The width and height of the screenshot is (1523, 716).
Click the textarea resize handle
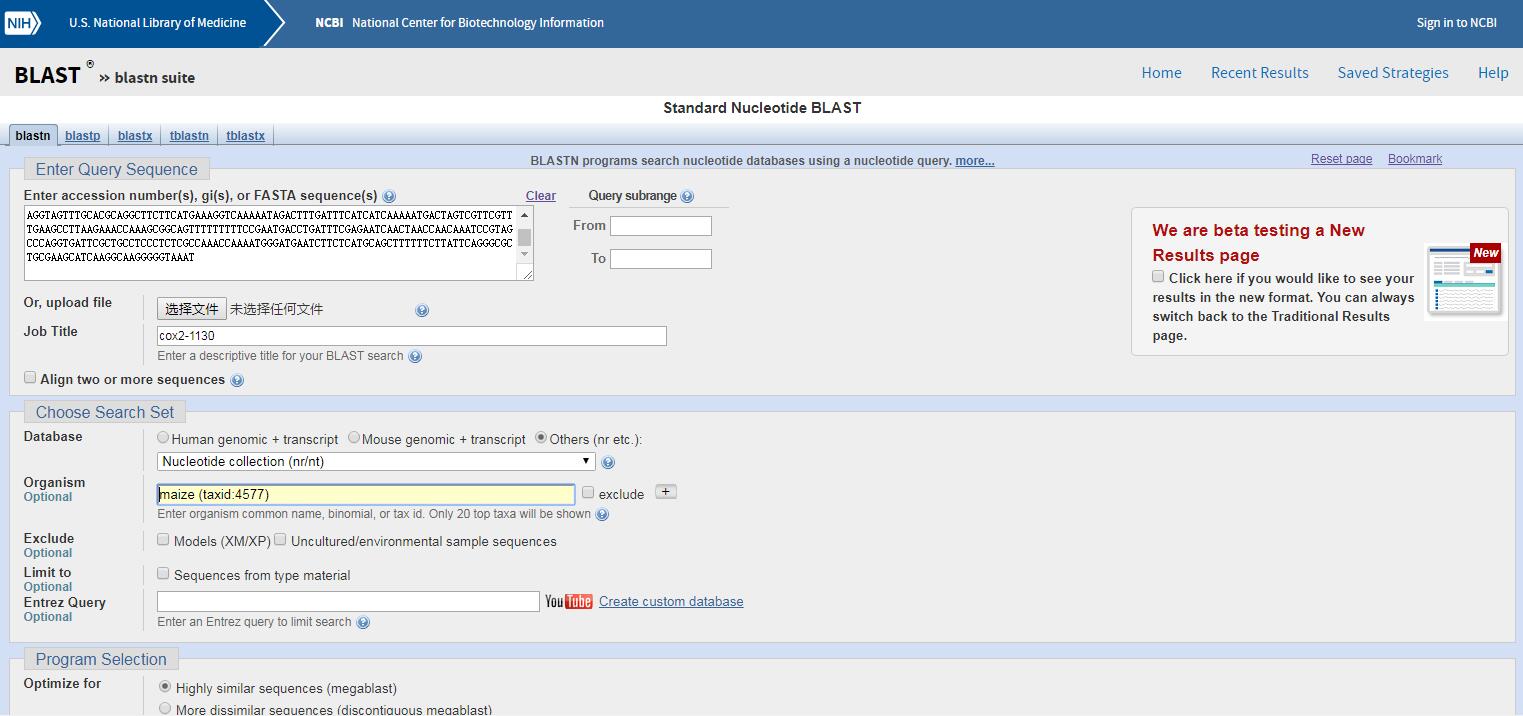pos(526,273)
